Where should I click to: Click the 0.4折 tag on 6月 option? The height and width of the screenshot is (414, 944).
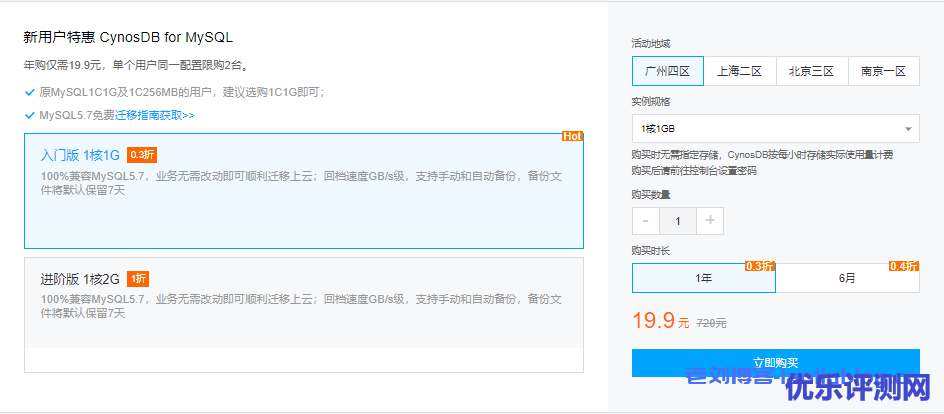904,266
